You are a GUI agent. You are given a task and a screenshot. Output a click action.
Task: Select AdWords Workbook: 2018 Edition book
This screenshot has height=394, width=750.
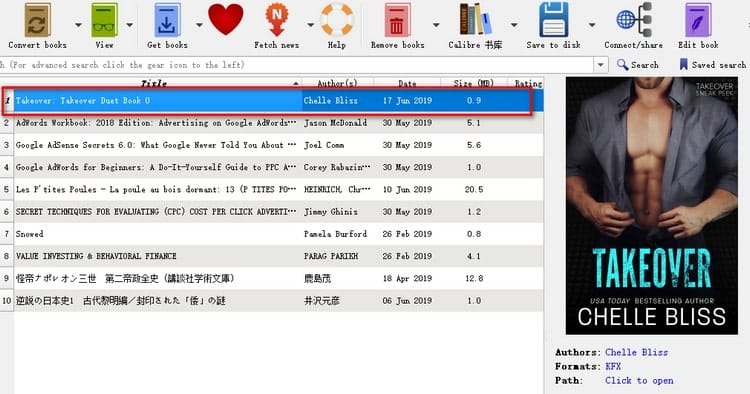pos(278,123)
